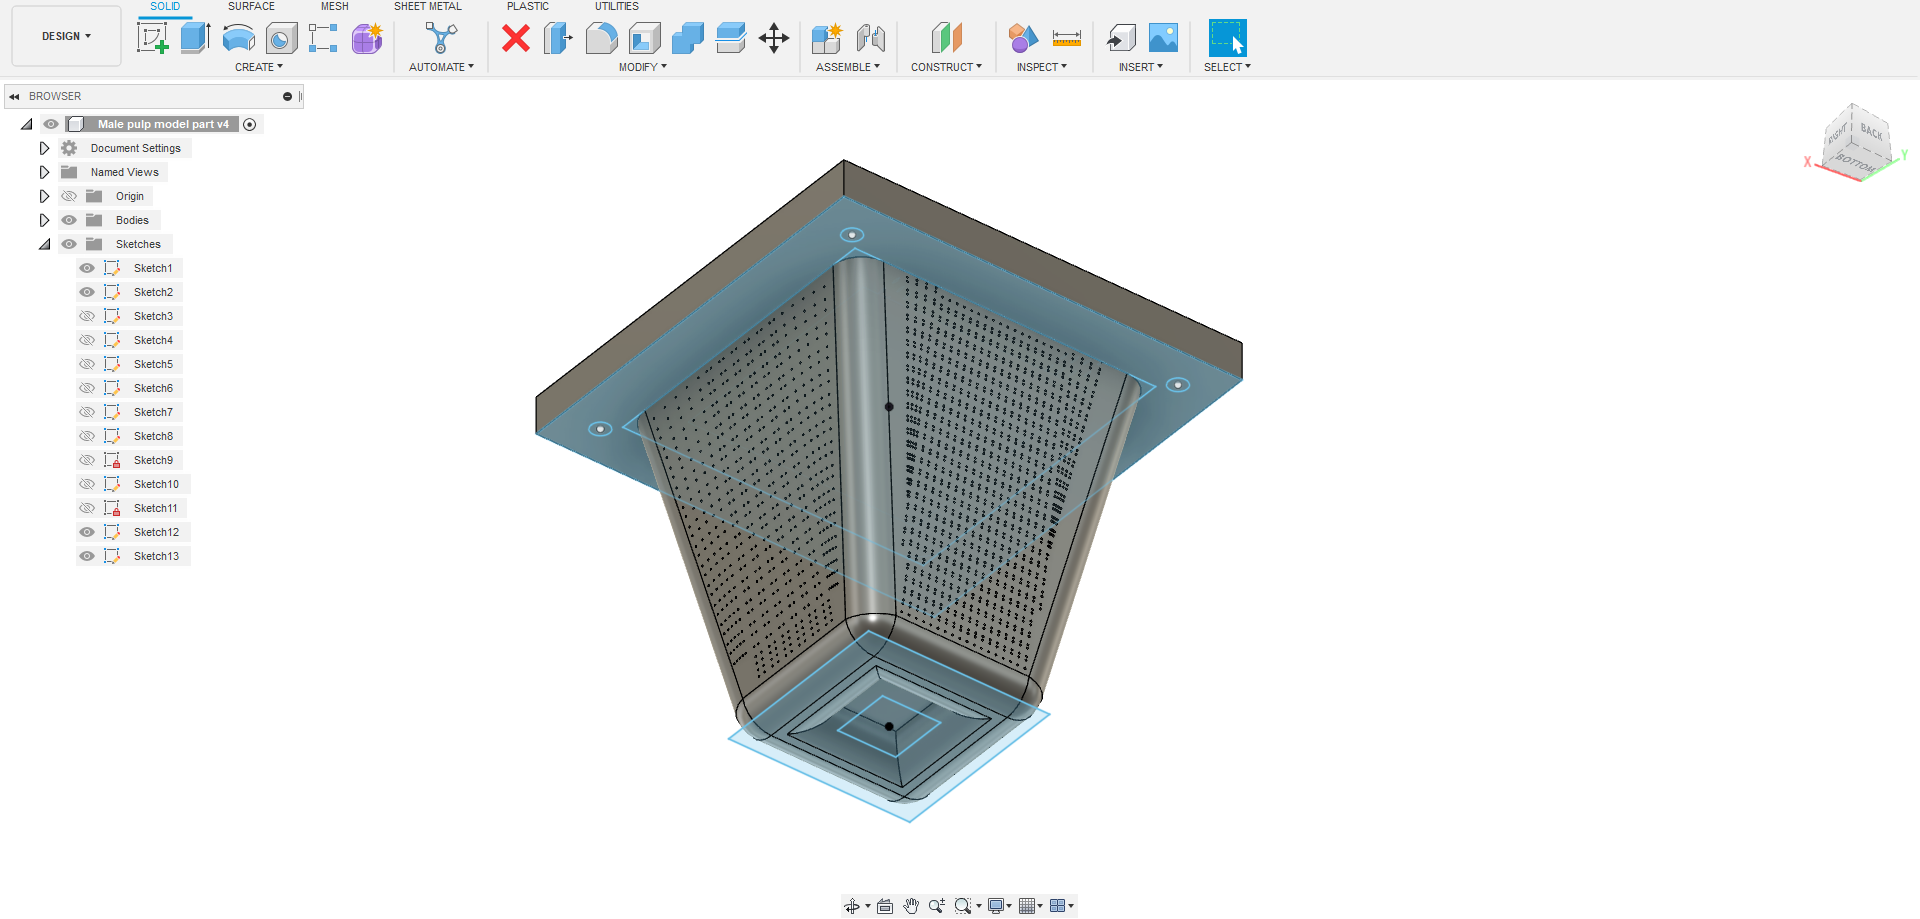Select the Press Pull tool
The image size is (1920, 919).
[558, 38]
